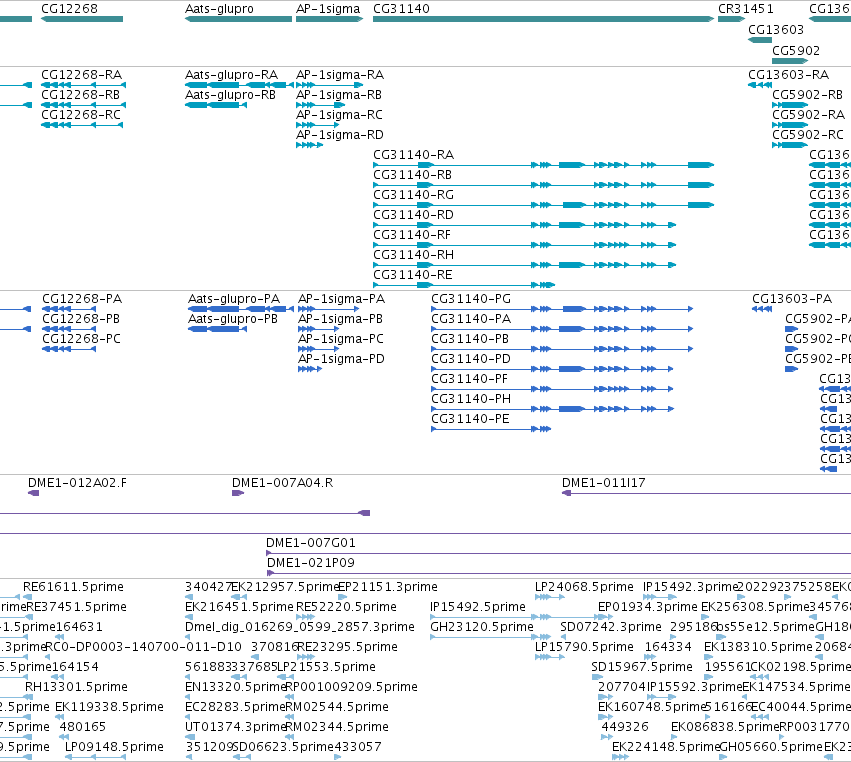This screenshot has width=851, height=762.
Task: Select AP-1sigma-RA transcript label
Action: click(x=340, y=74)
